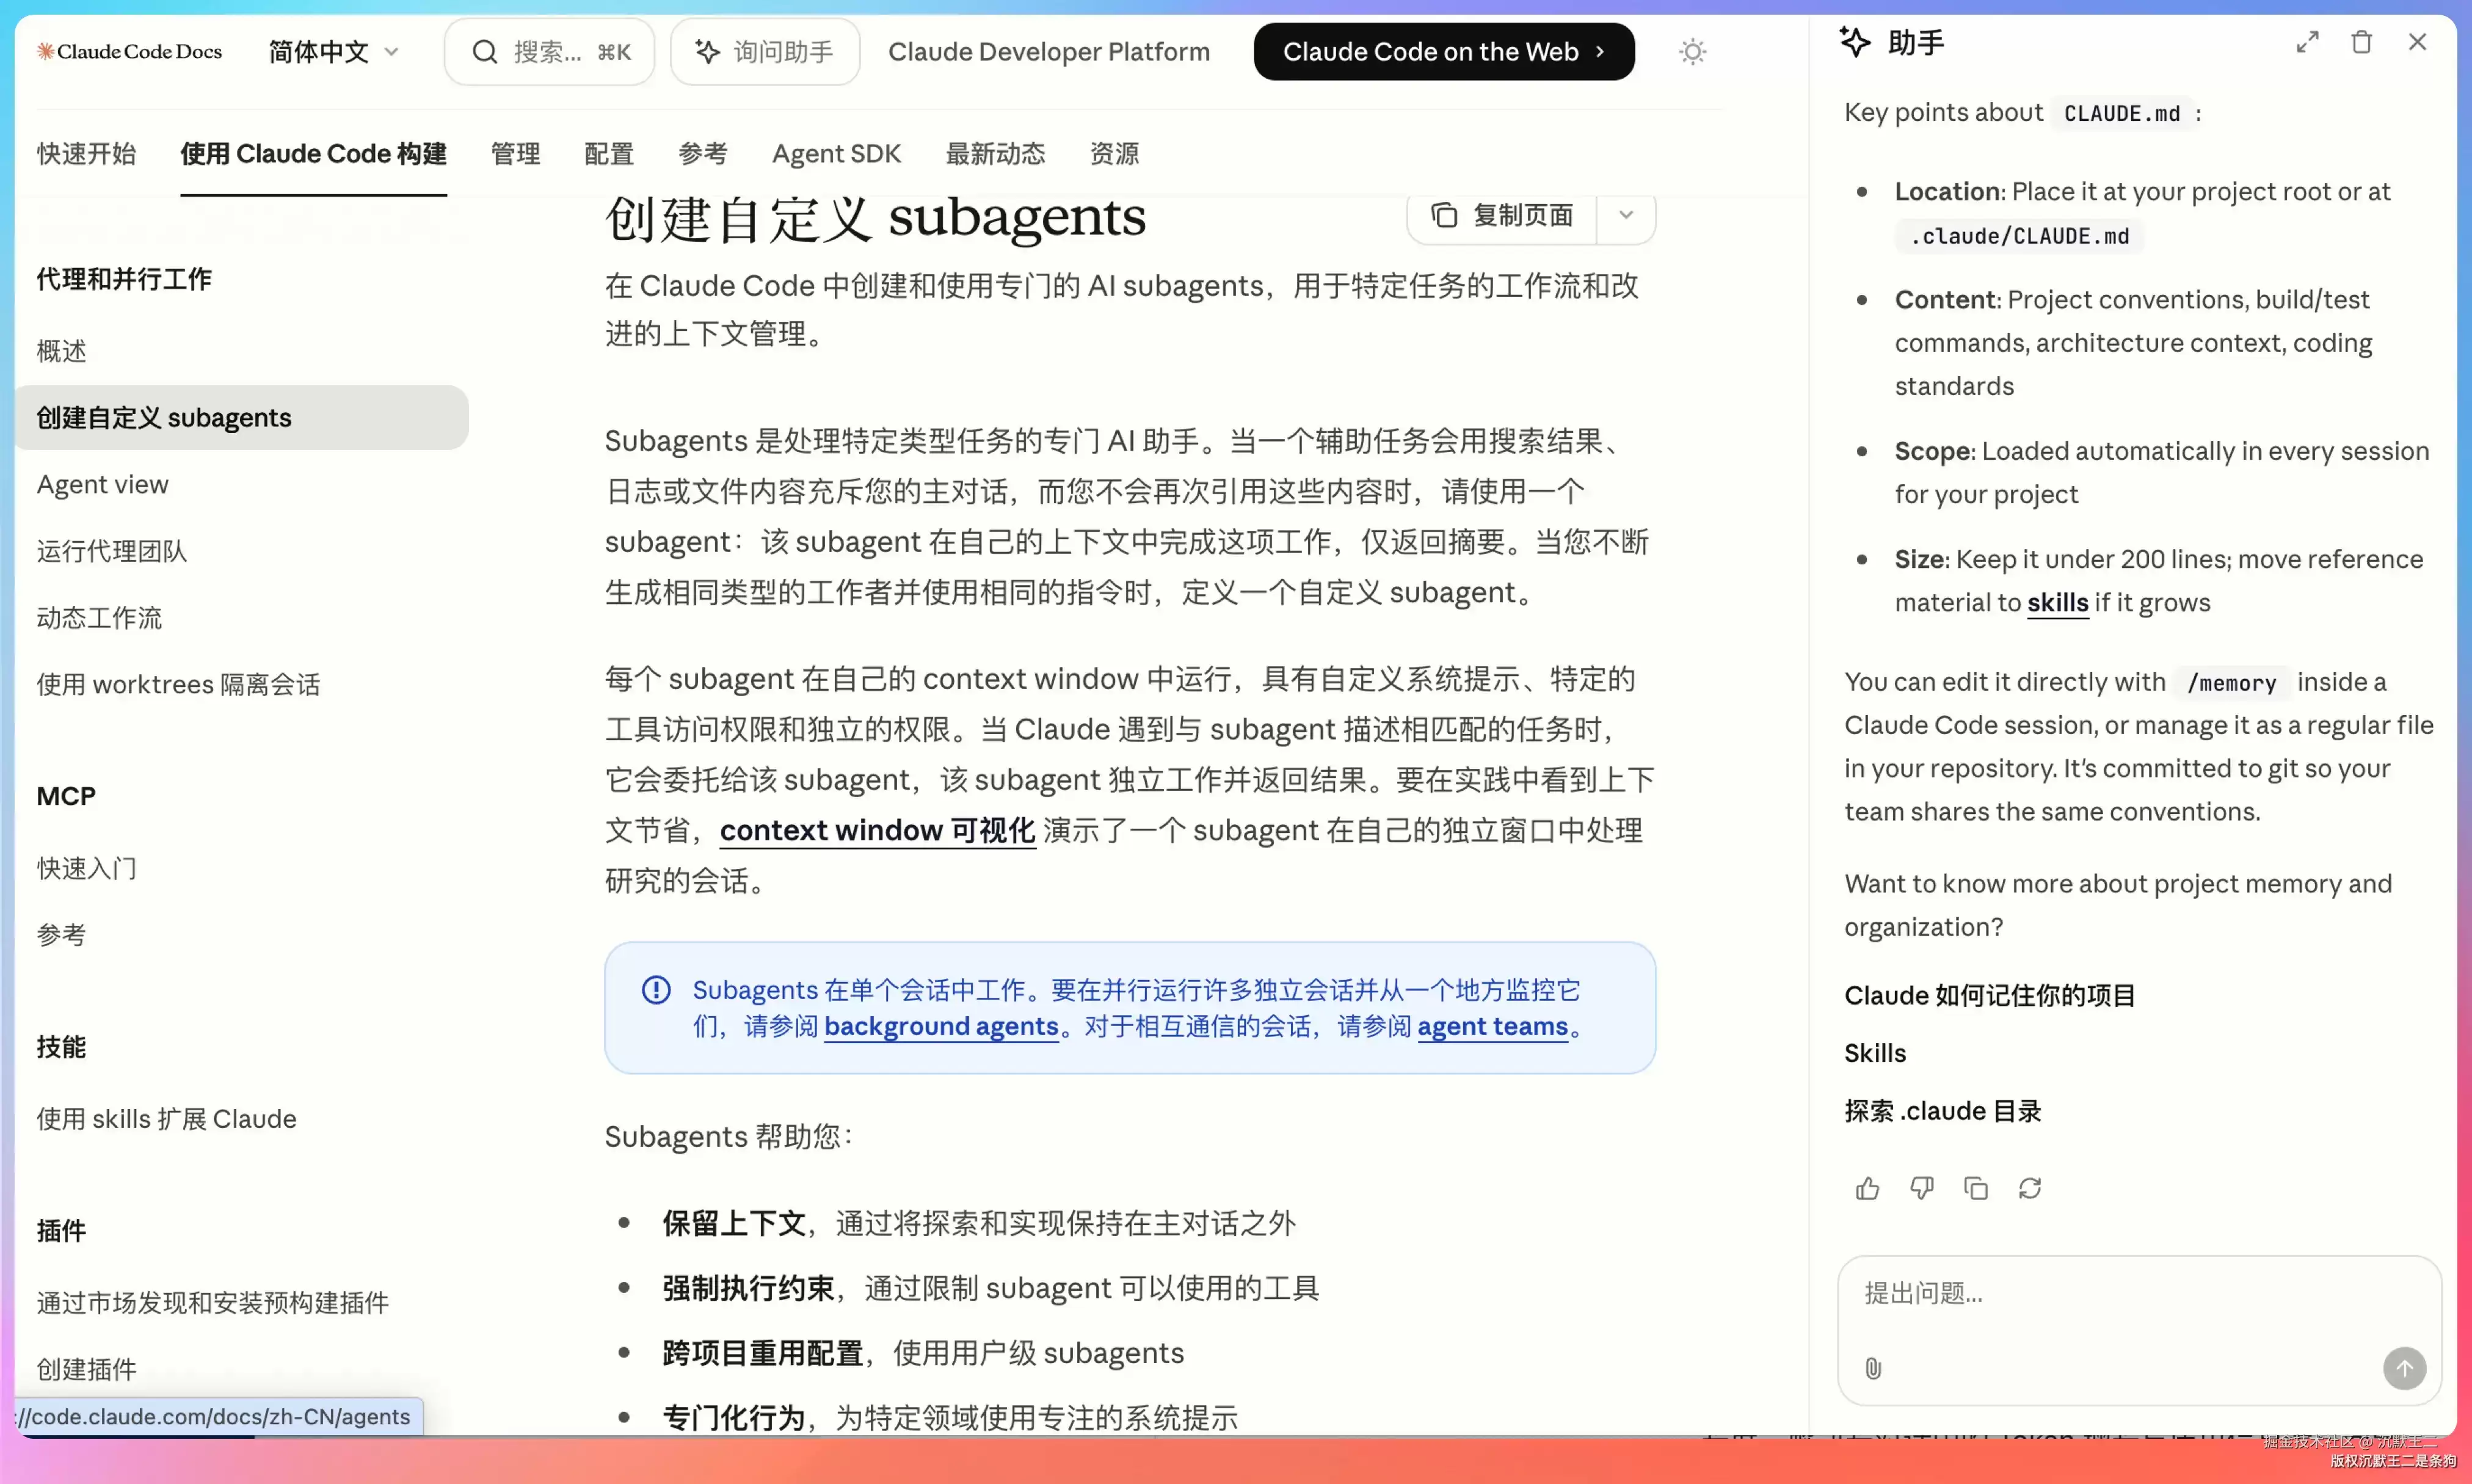The height and width of the screenshot is (1484, 2472).
Task: Open the 简体中文 language dropdown
Action: (x=333, y=51)
